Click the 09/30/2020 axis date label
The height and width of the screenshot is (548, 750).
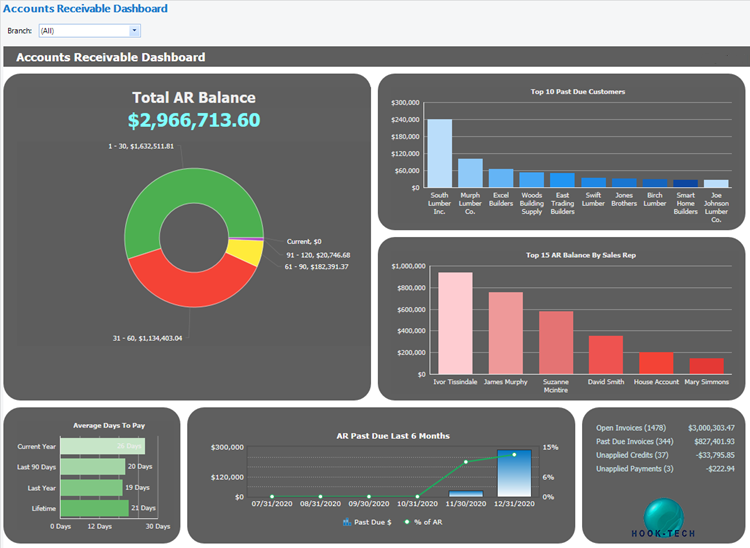369,504
